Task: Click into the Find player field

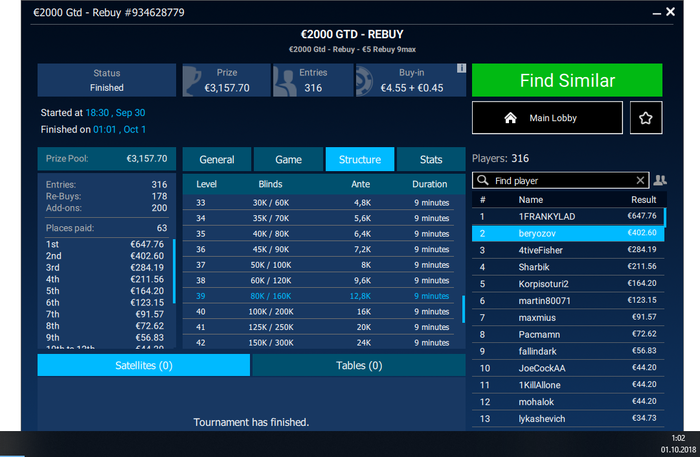Action: (562, 180)
